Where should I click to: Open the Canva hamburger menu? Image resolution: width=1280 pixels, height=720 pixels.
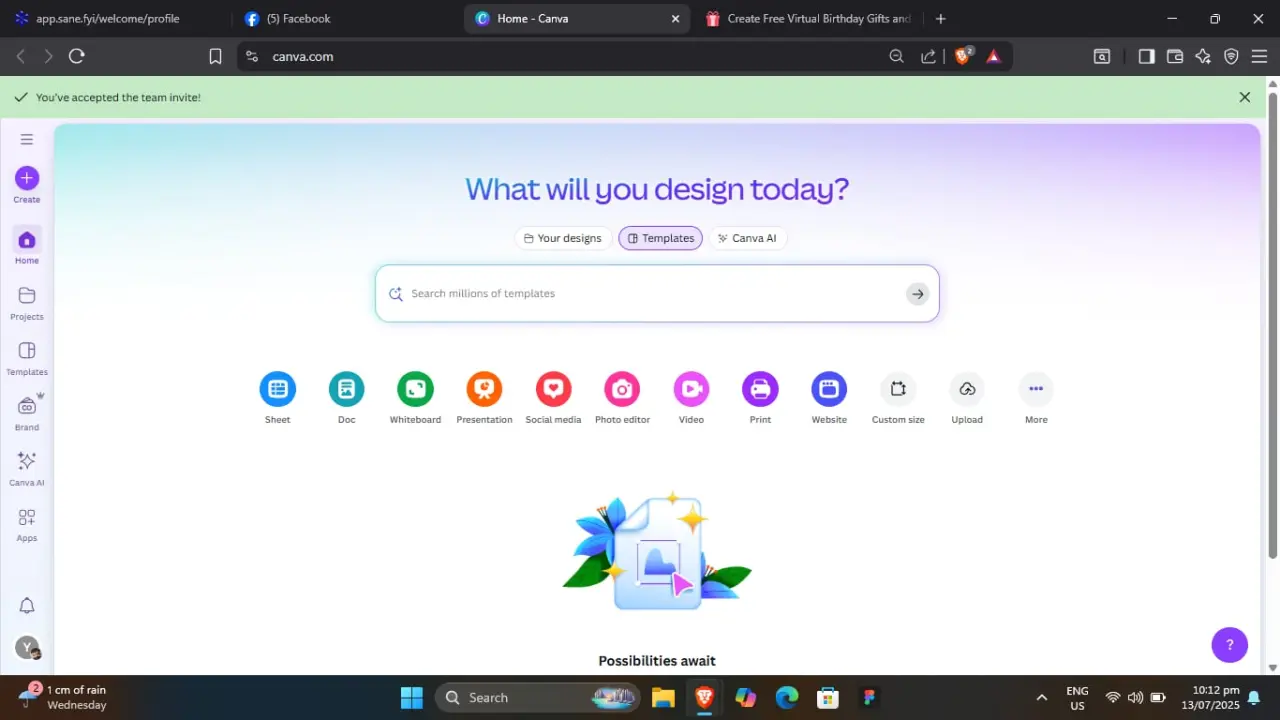tap(27, 139)
